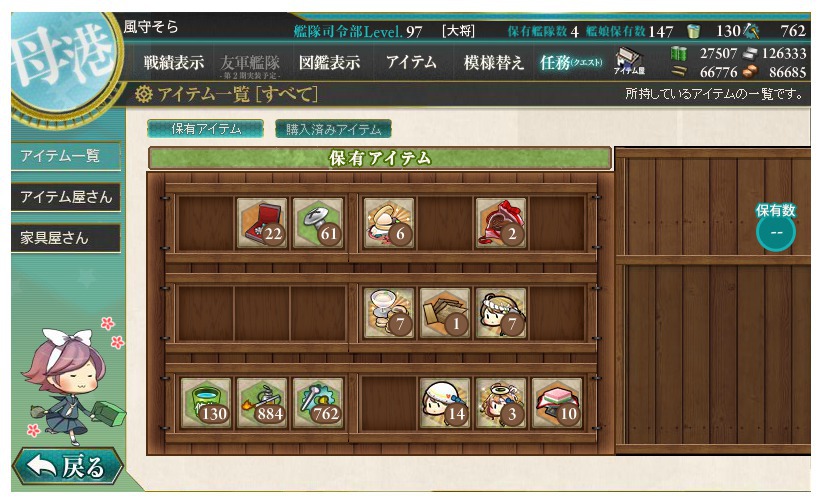Switch to the 保有アイテム tab

click(x=206, y=128)
